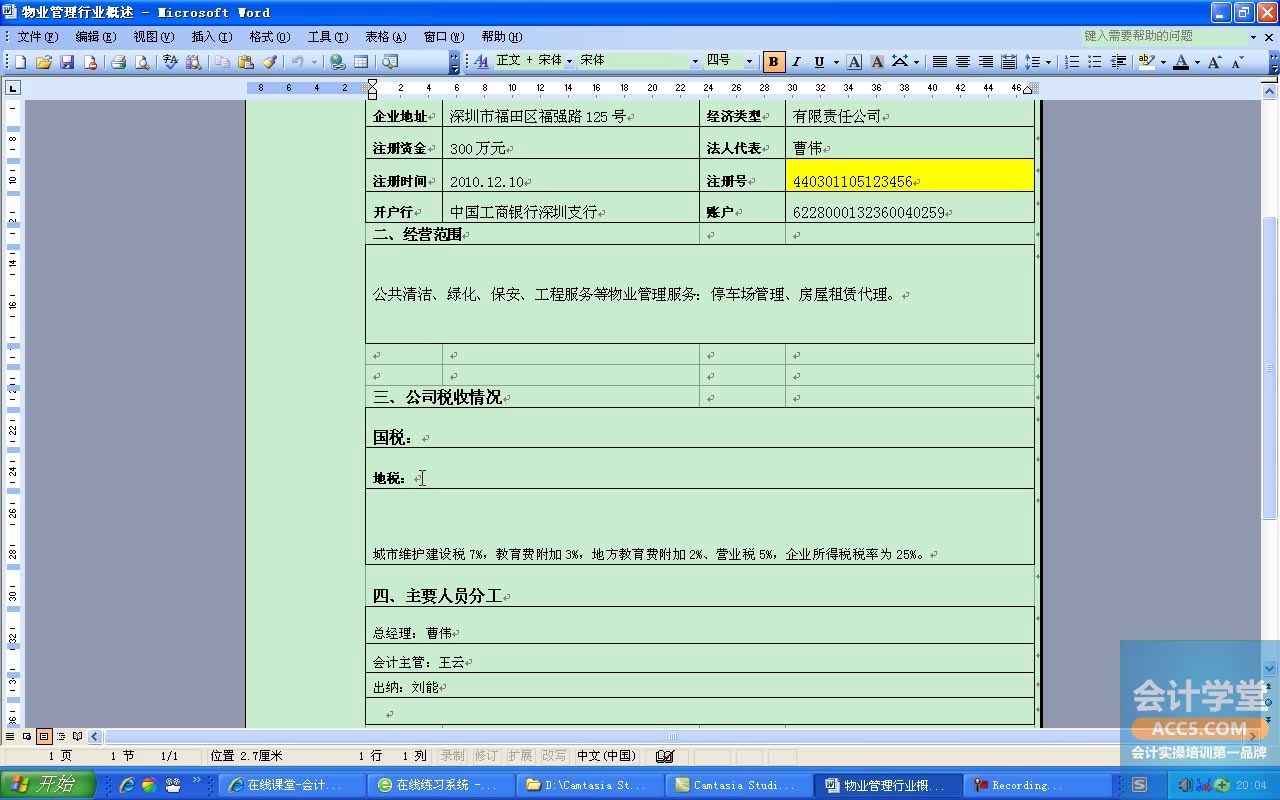The image size is (1280, 800).
Task: Align text left
Action: pos(940,62)
